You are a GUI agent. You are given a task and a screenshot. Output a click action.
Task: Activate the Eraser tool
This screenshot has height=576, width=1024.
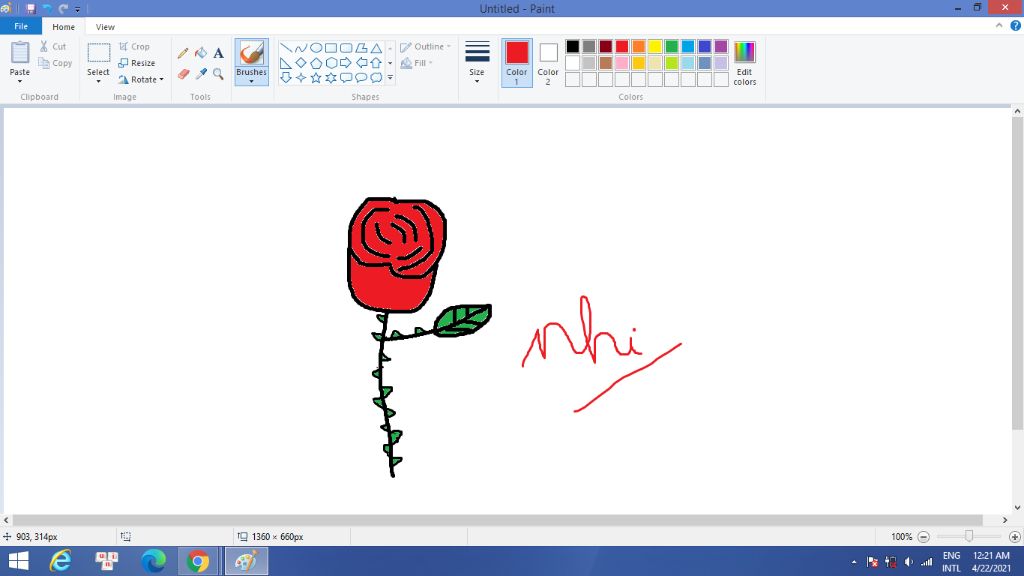click(183, 74)
